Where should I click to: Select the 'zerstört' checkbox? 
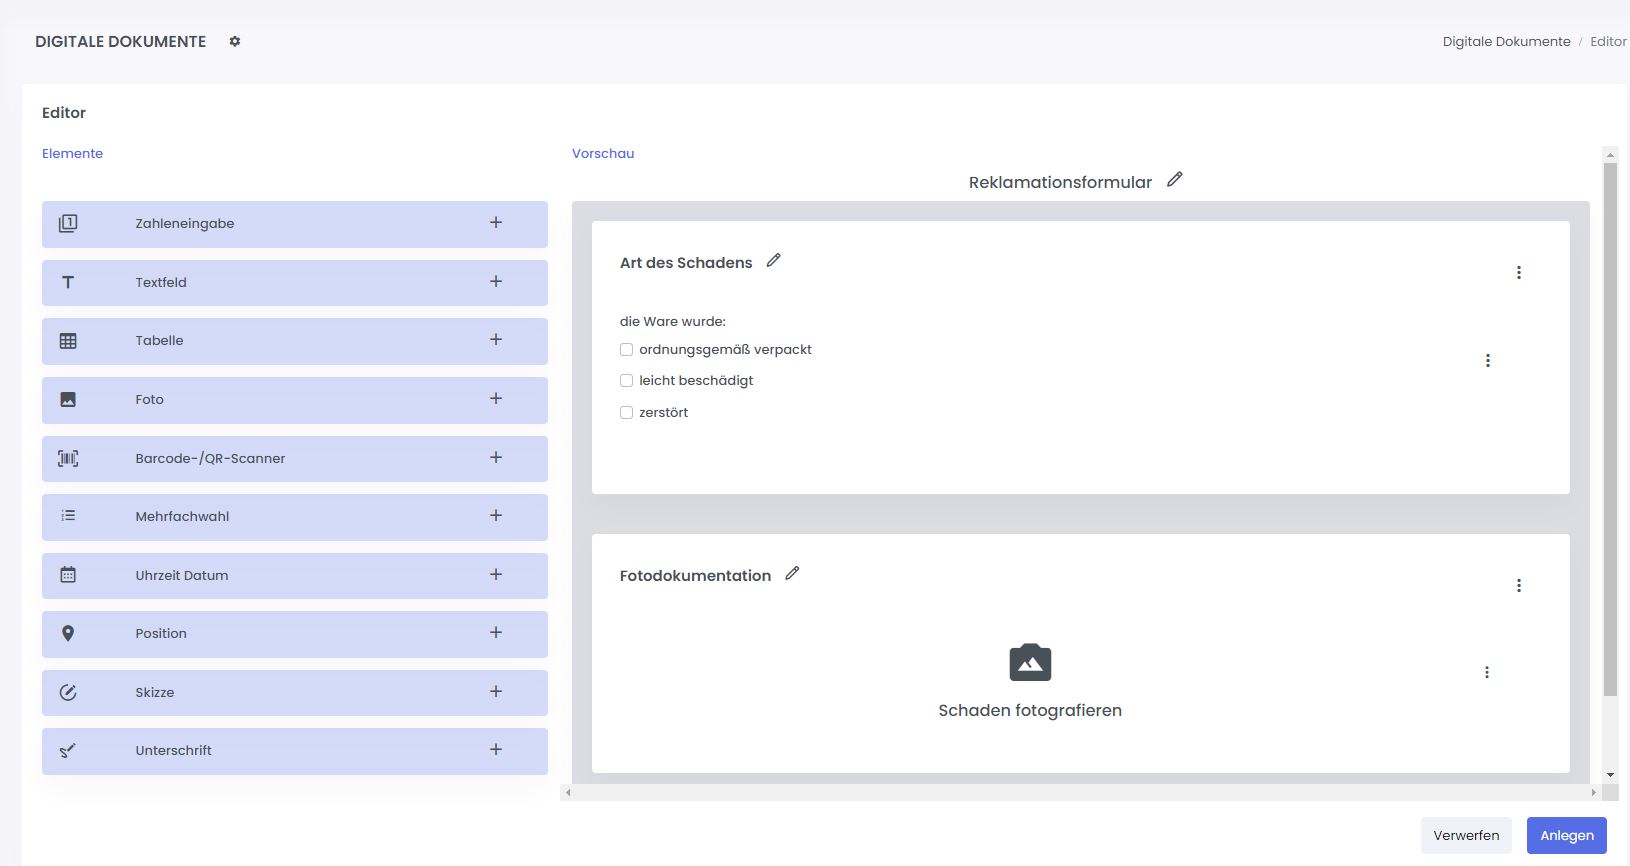pos(627,413)
